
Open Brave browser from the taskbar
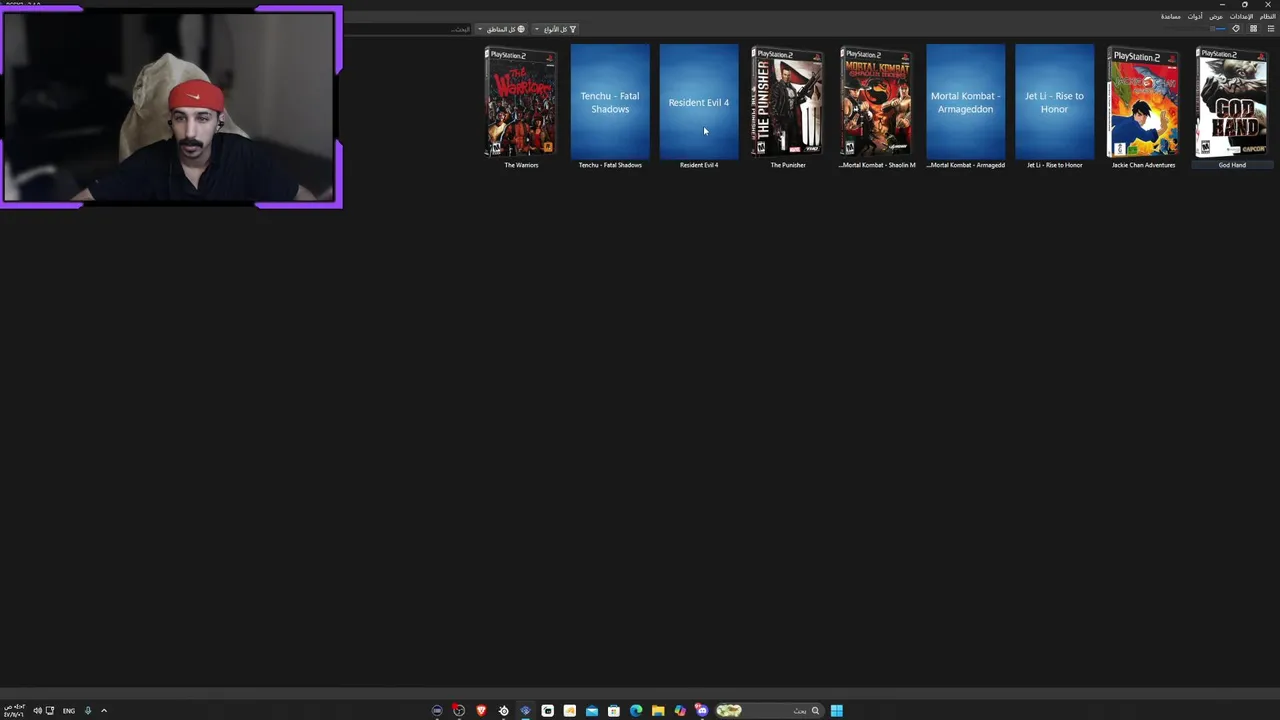pos(481,710)
